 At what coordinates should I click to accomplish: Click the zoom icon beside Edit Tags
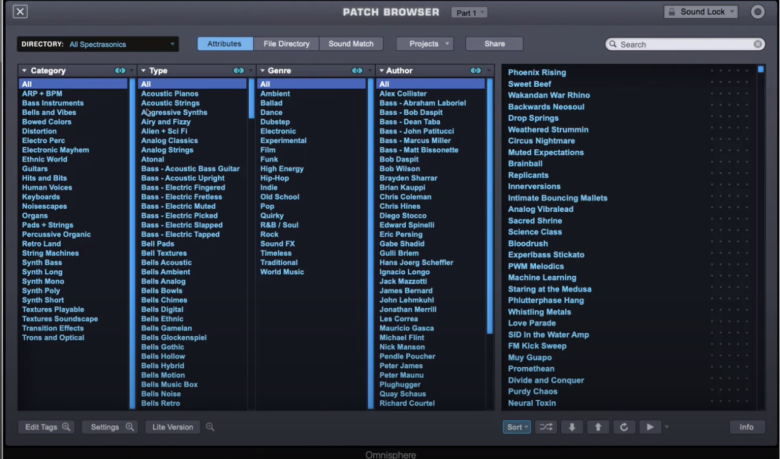(x=66, y=427)
